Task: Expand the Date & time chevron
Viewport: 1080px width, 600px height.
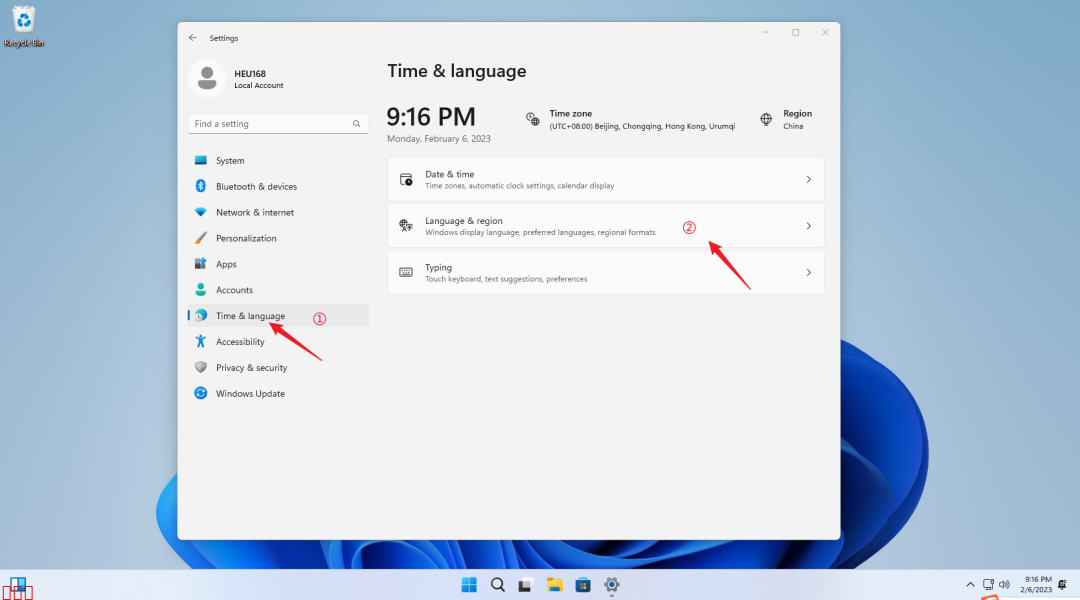Action: tap(809, 180)
